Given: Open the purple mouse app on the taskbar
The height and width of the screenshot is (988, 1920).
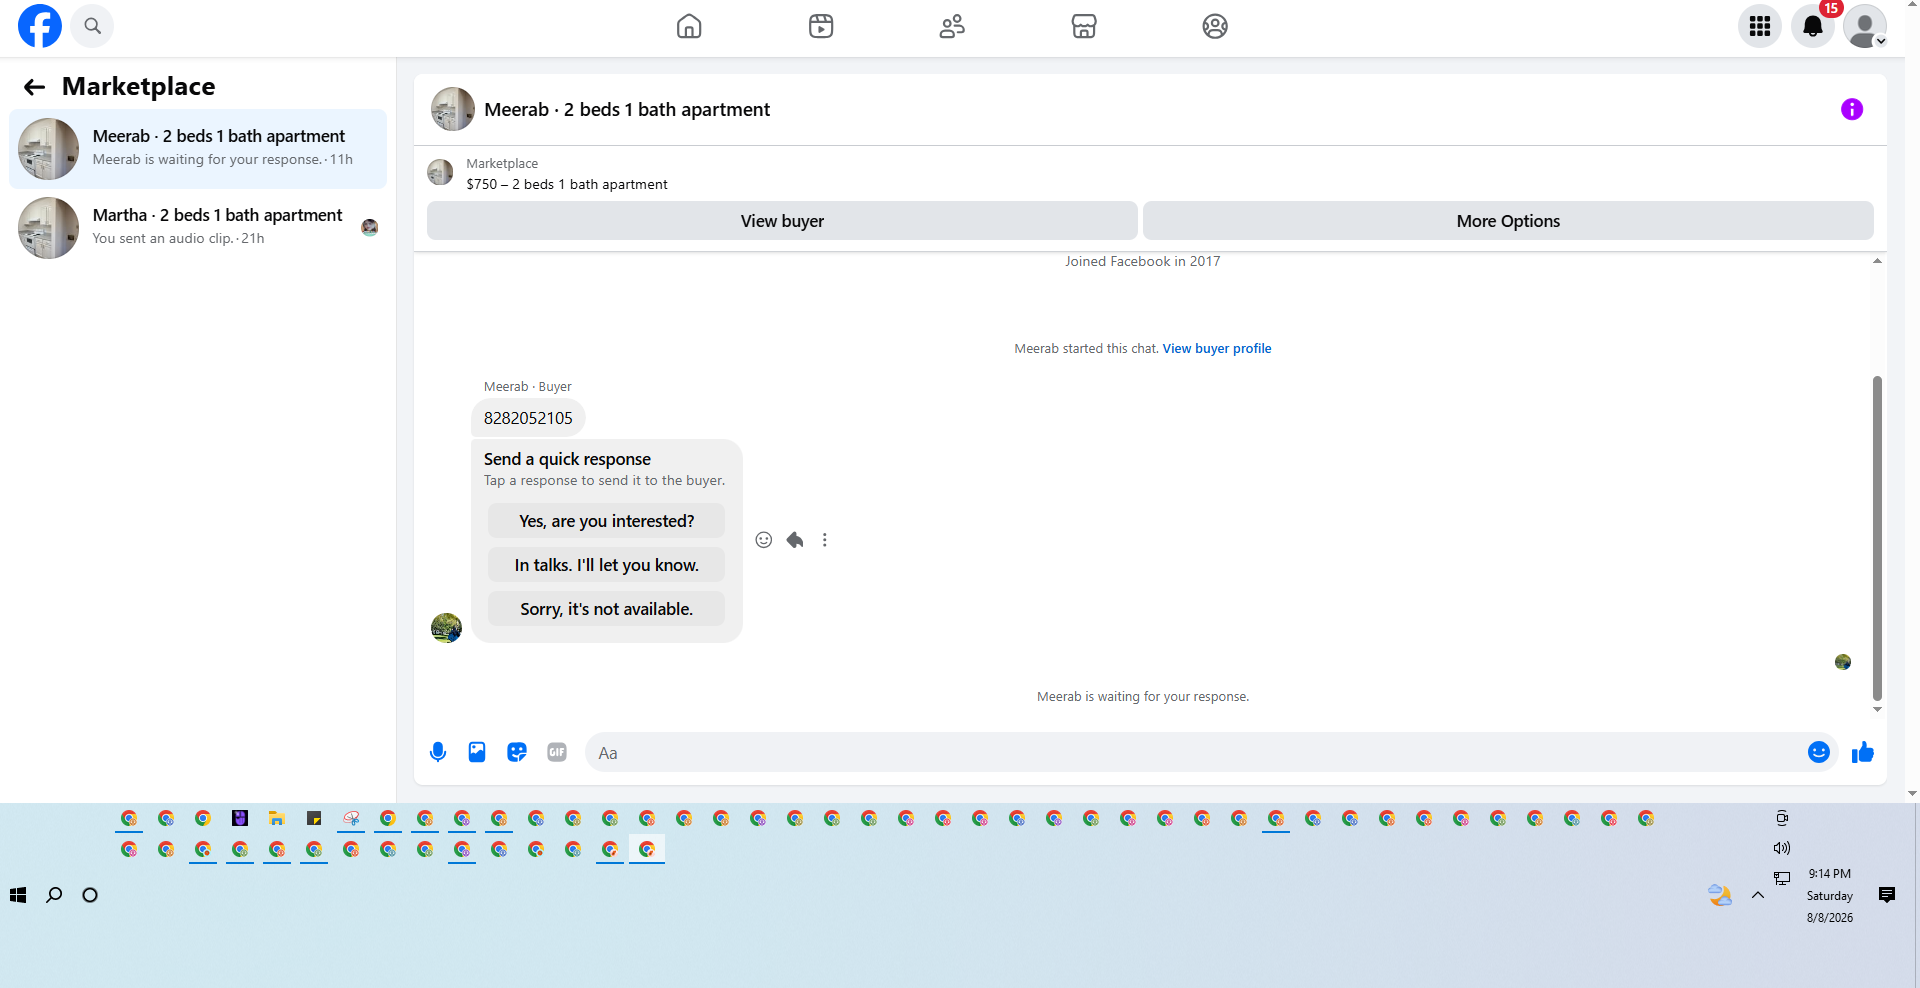Looking at the screenshot, I should [240, 818].
